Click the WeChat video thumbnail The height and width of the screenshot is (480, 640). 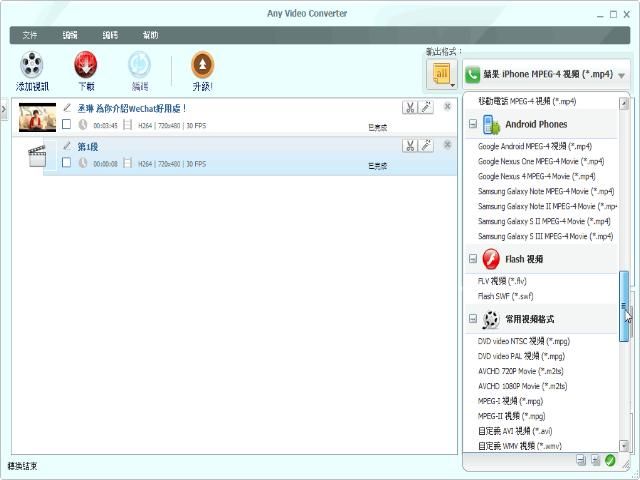tap(38, 116)
